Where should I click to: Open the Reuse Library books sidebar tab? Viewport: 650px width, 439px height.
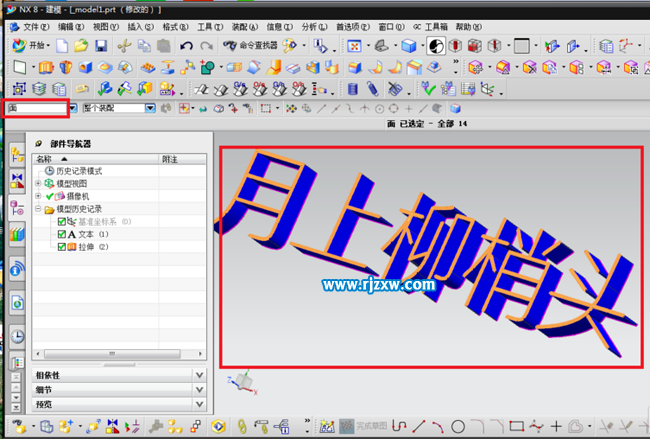(17, 235)
